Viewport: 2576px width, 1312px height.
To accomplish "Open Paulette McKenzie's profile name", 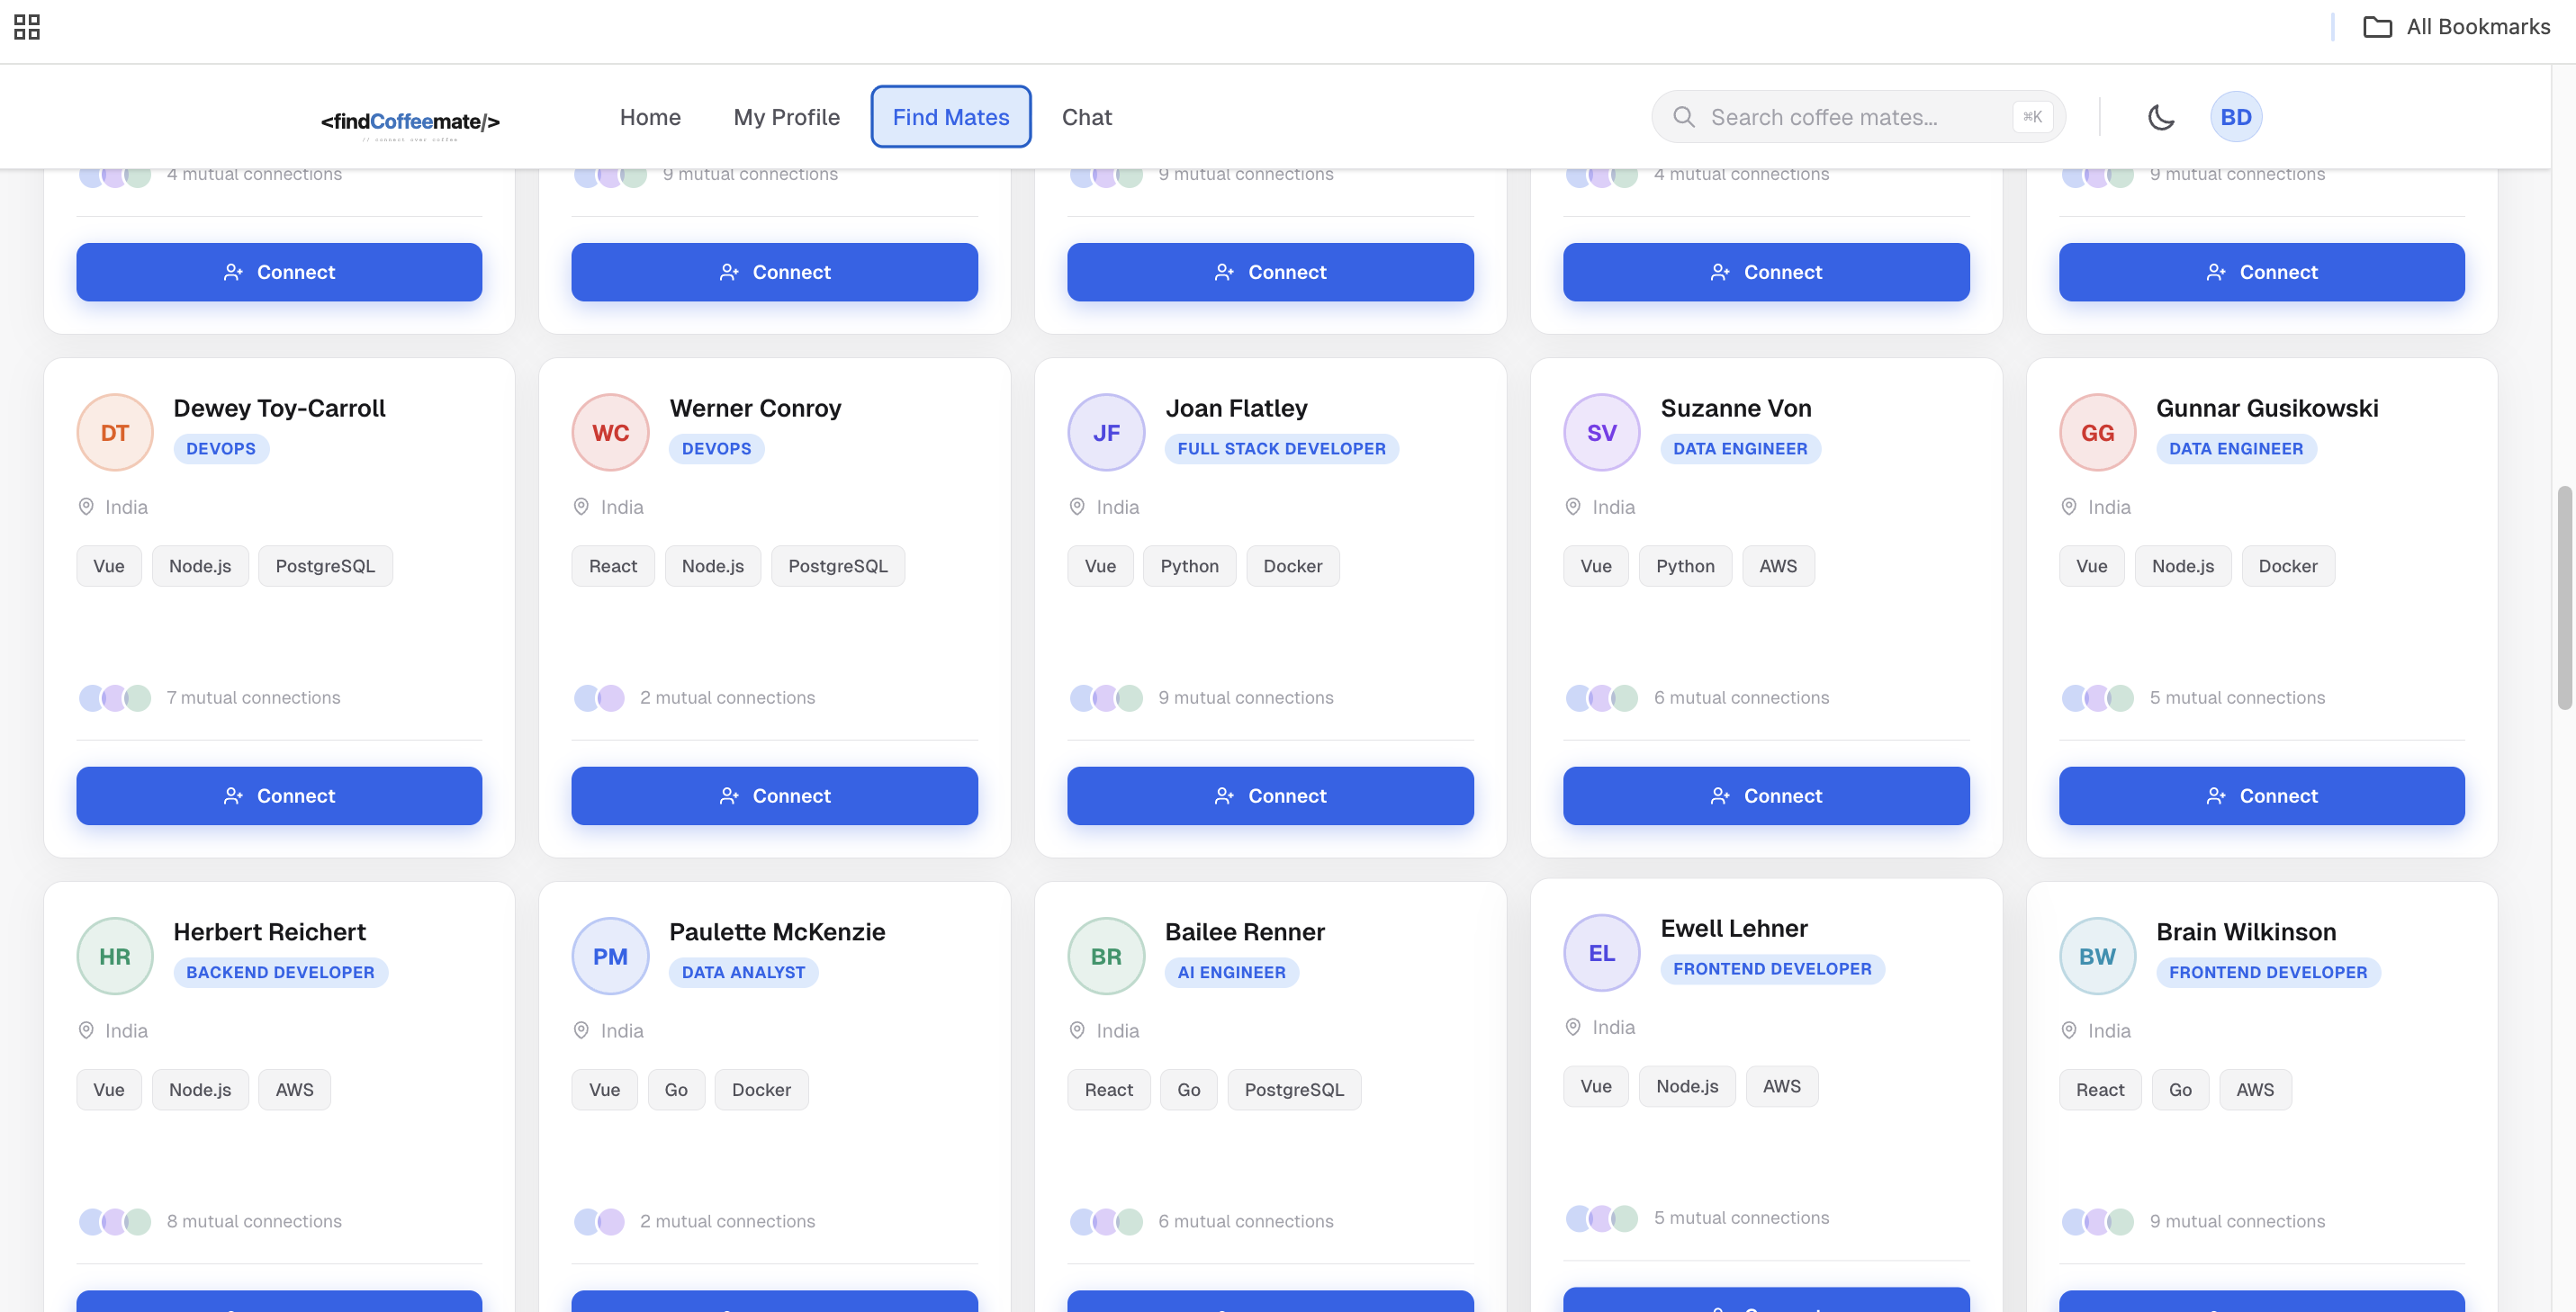I will 777,932.
